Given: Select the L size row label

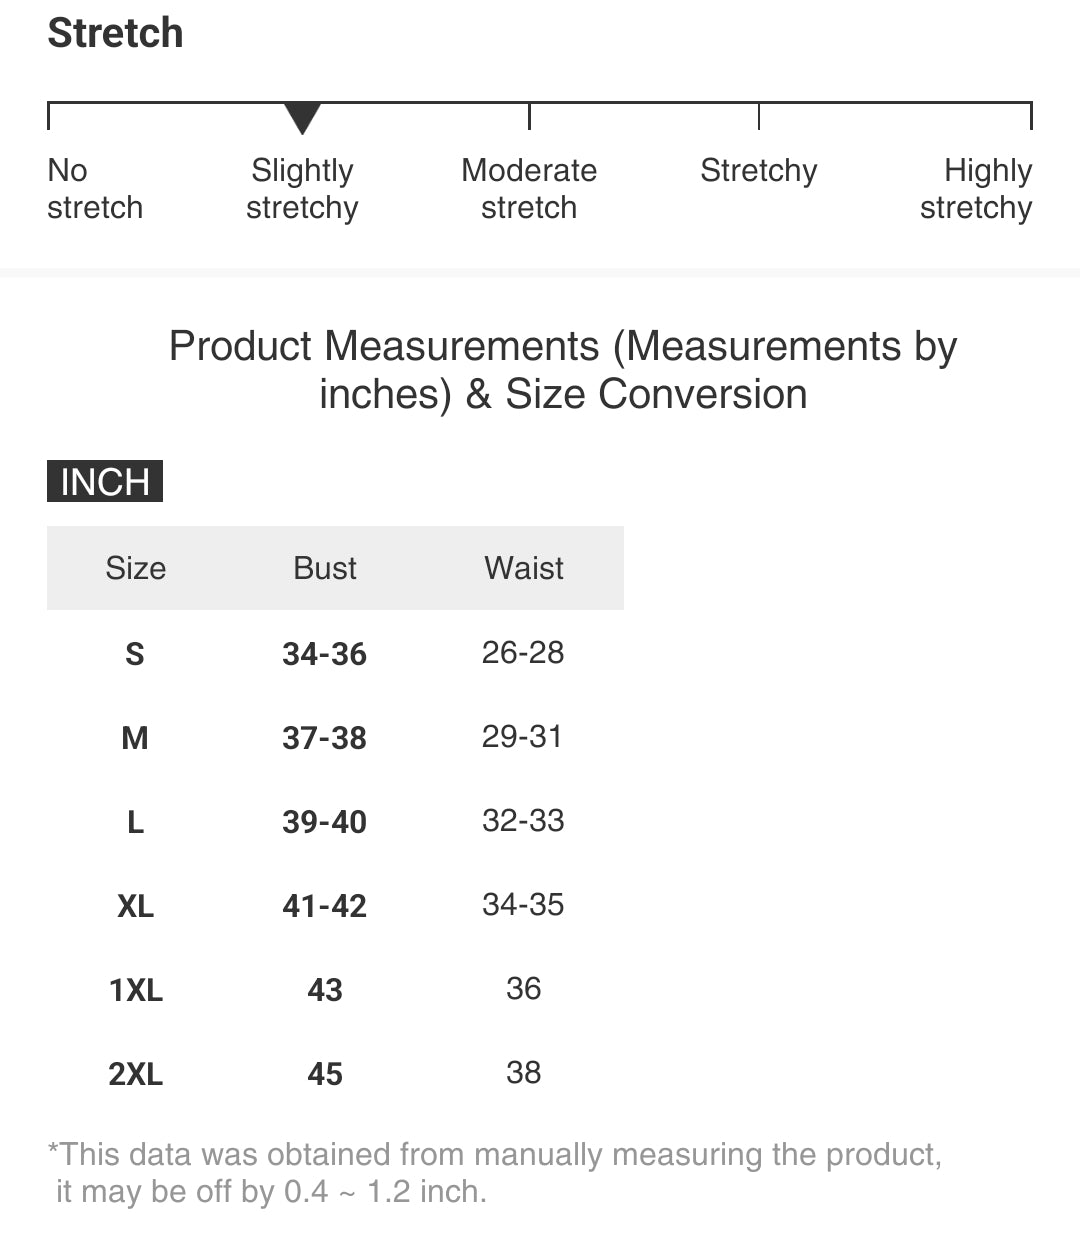Looking at the screenshot, I should pos(135,822).
